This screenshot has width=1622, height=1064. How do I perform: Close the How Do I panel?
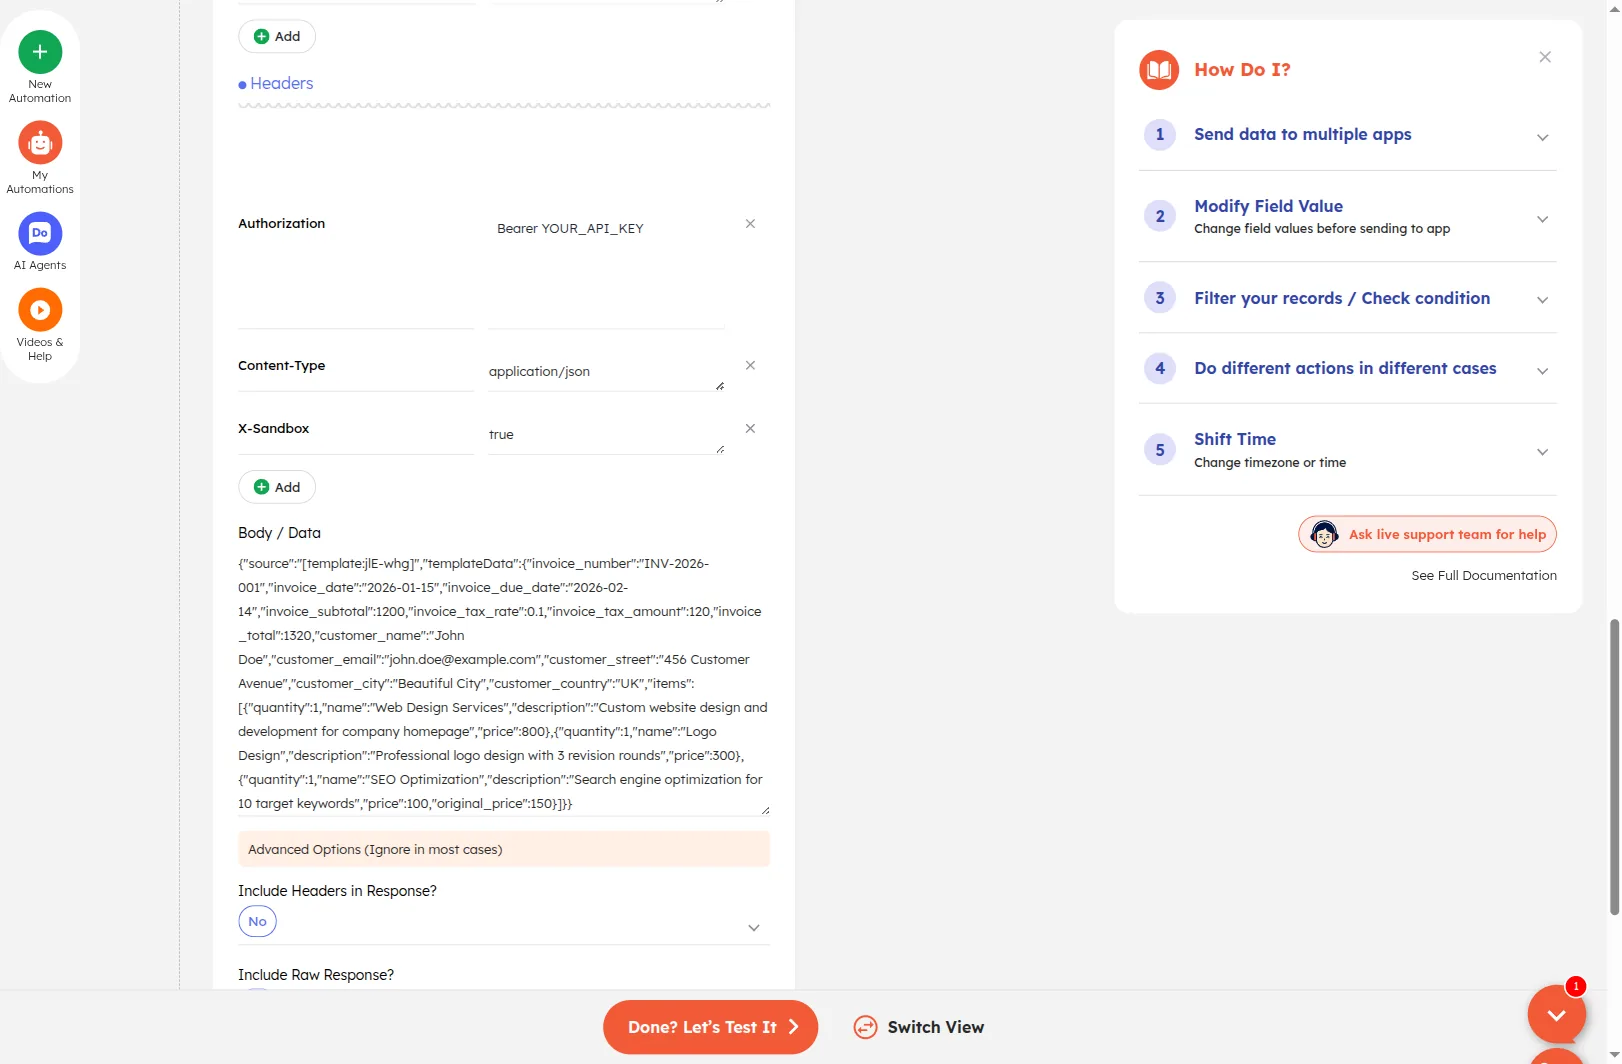[x=1545, y=57]
